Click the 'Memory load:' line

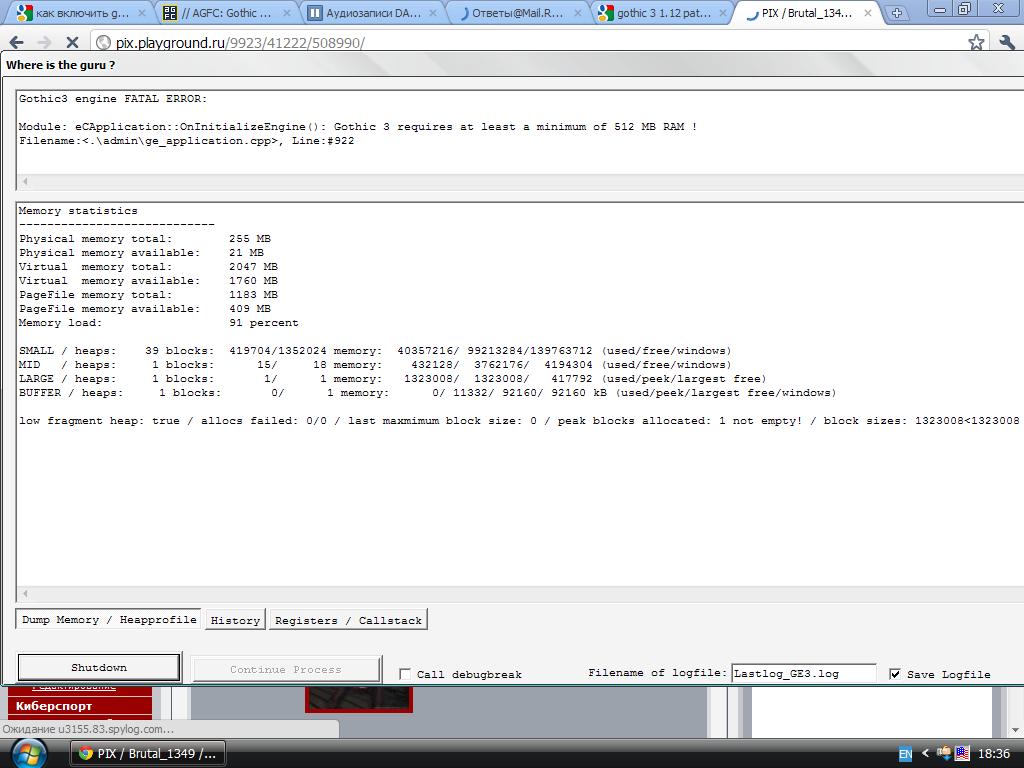click(158, 323)
